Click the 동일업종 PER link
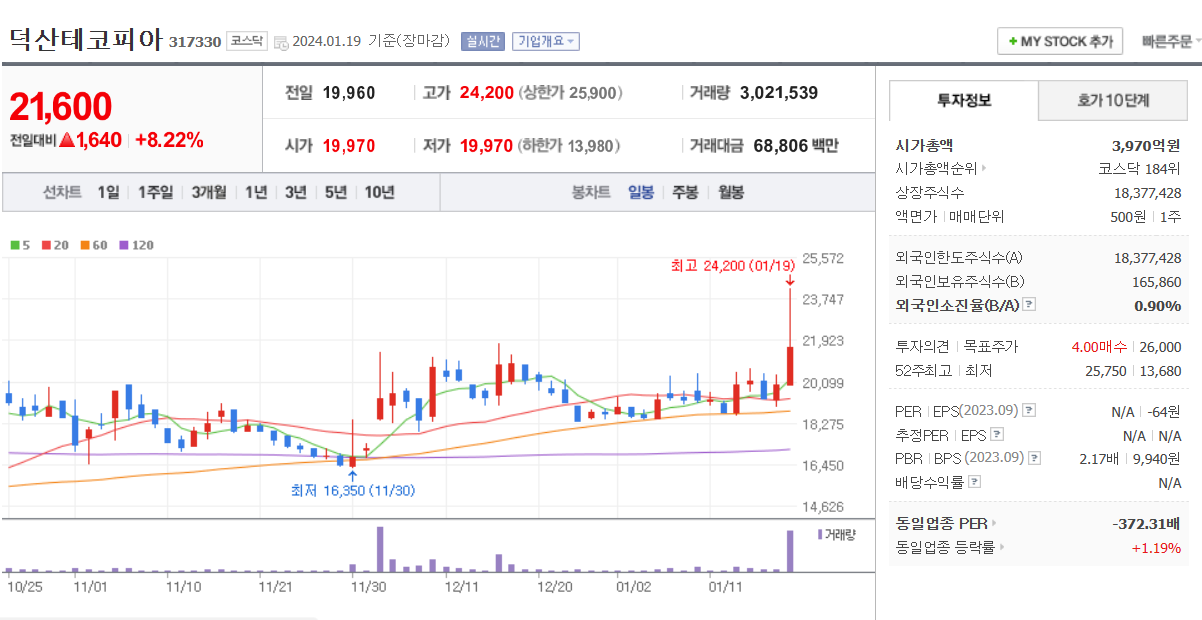The width and height of the screenshot is (1202, 620). pos(941,523)
